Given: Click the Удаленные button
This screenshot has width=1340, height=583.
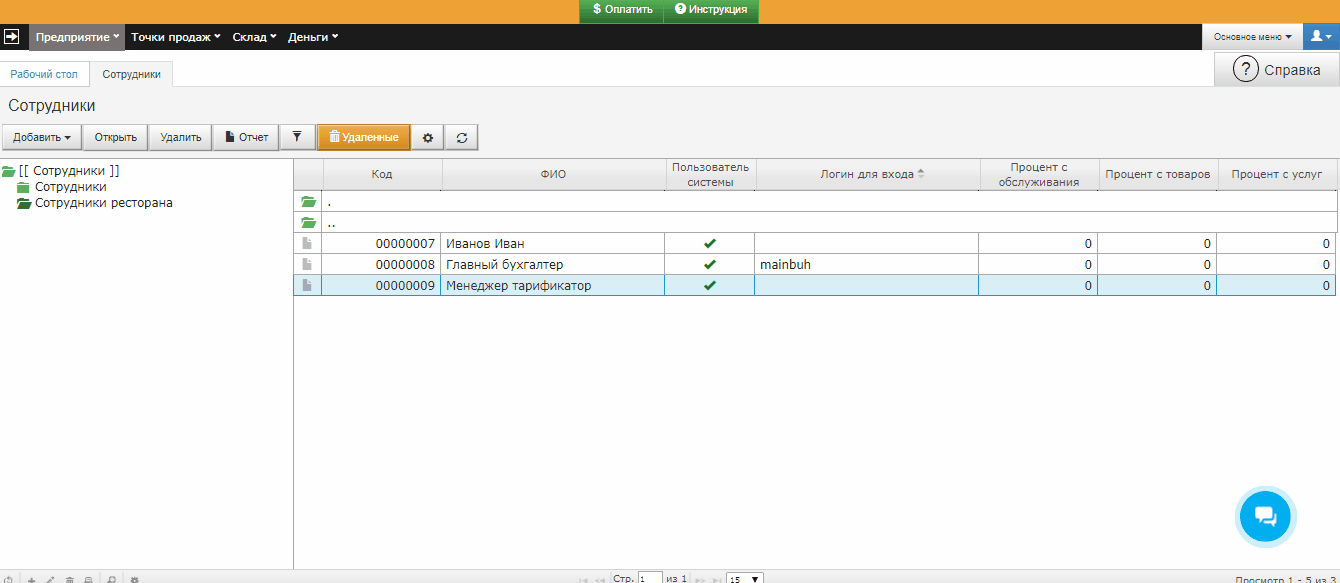Looking at the screenshot, I should coord(363,137).
